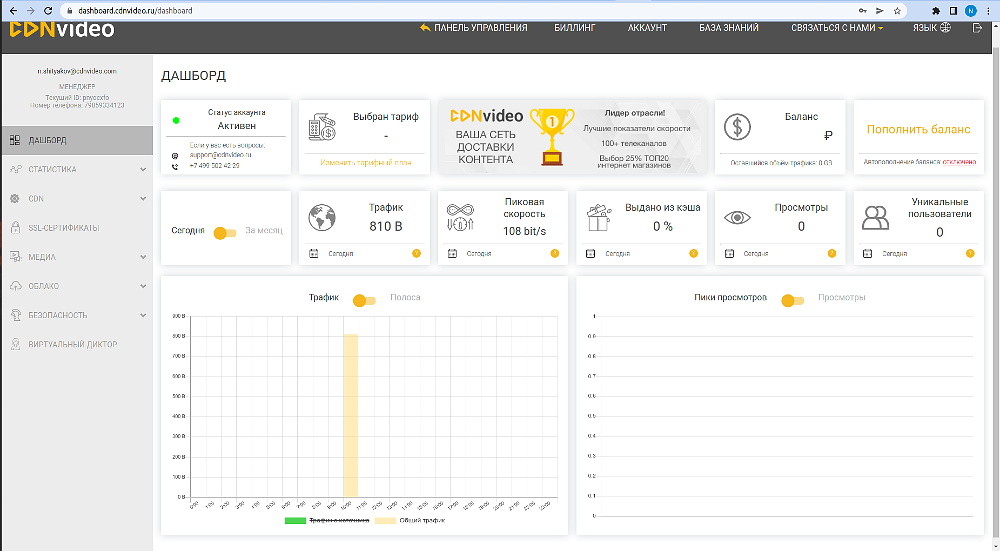Click the отключено auto-refill link
This screenshot has height=551, width=1000.
(x=959, y=162)
